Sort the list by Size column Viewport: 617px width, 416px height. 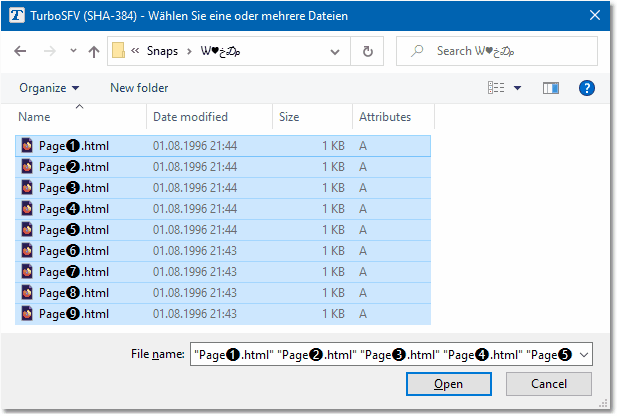pos(289,117)
